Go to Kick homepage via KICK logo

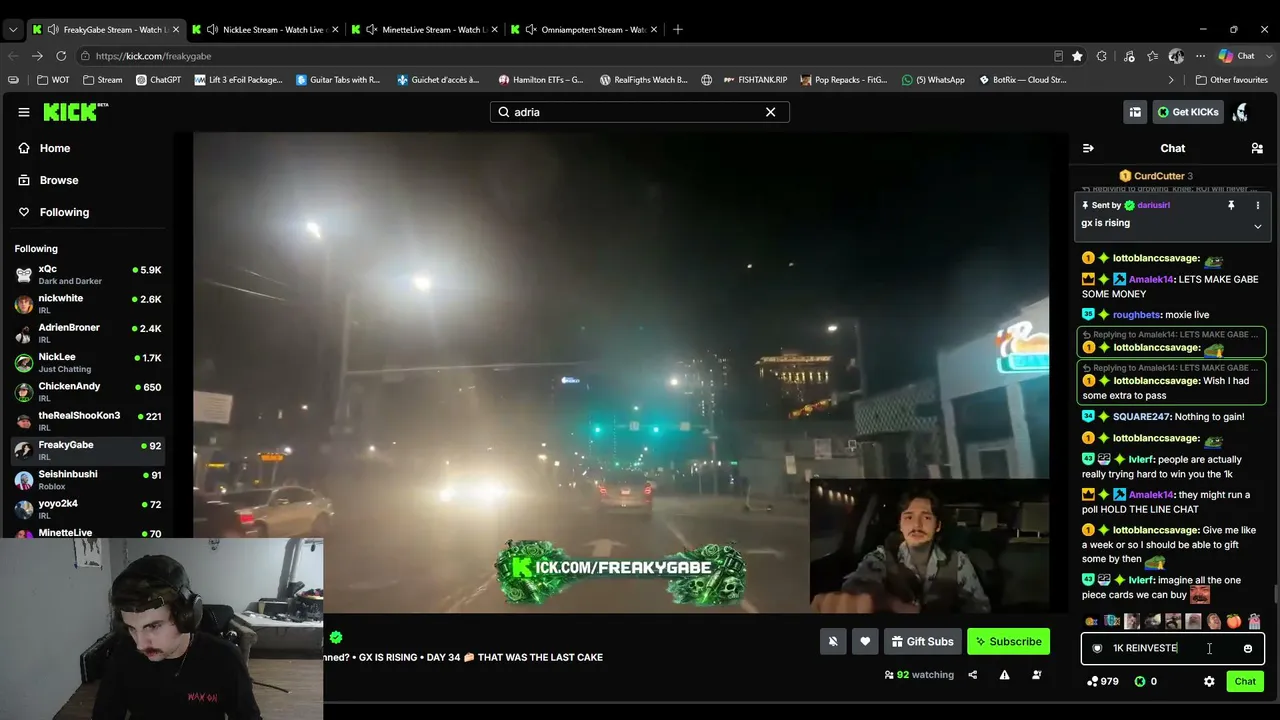tap(76, 112)
